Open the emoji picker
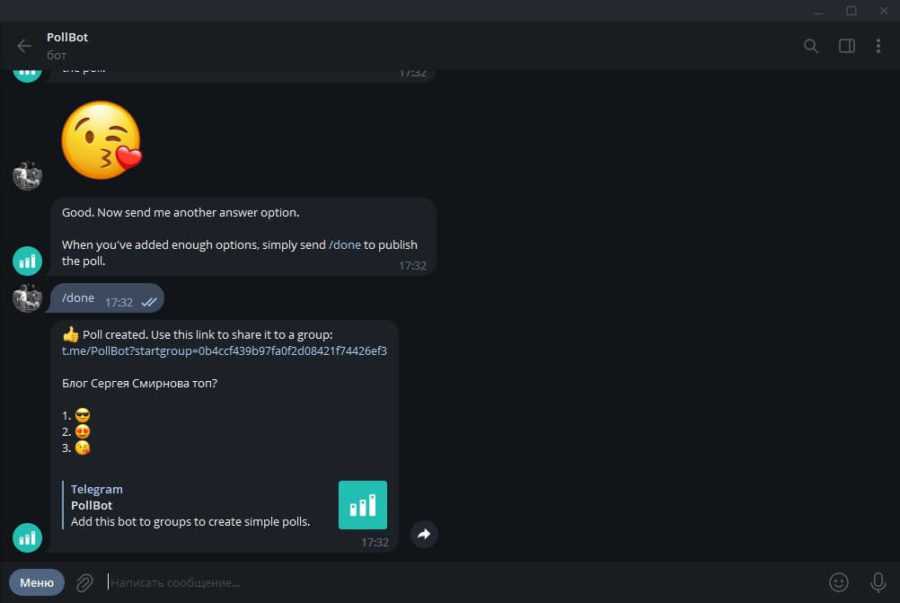The height and width of the screenshot is (603, 900). click(838, 582)
